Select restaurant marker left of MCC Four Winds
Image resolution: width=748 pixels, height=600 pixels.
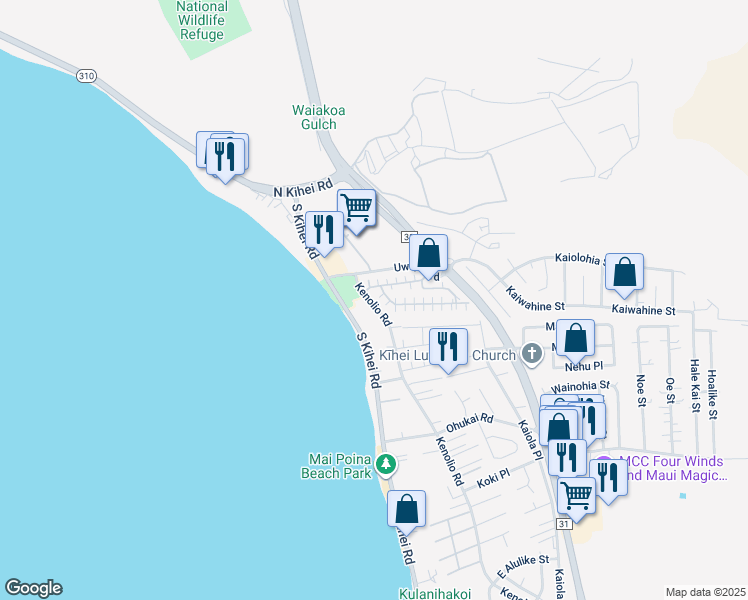click(567, 458)
